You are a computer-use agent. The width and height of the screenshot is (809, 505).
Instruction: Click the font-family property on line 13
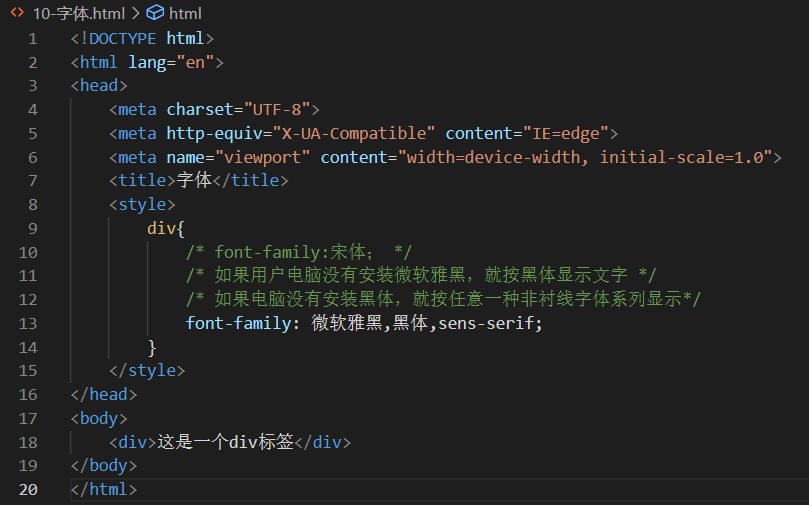pos(238,323)
